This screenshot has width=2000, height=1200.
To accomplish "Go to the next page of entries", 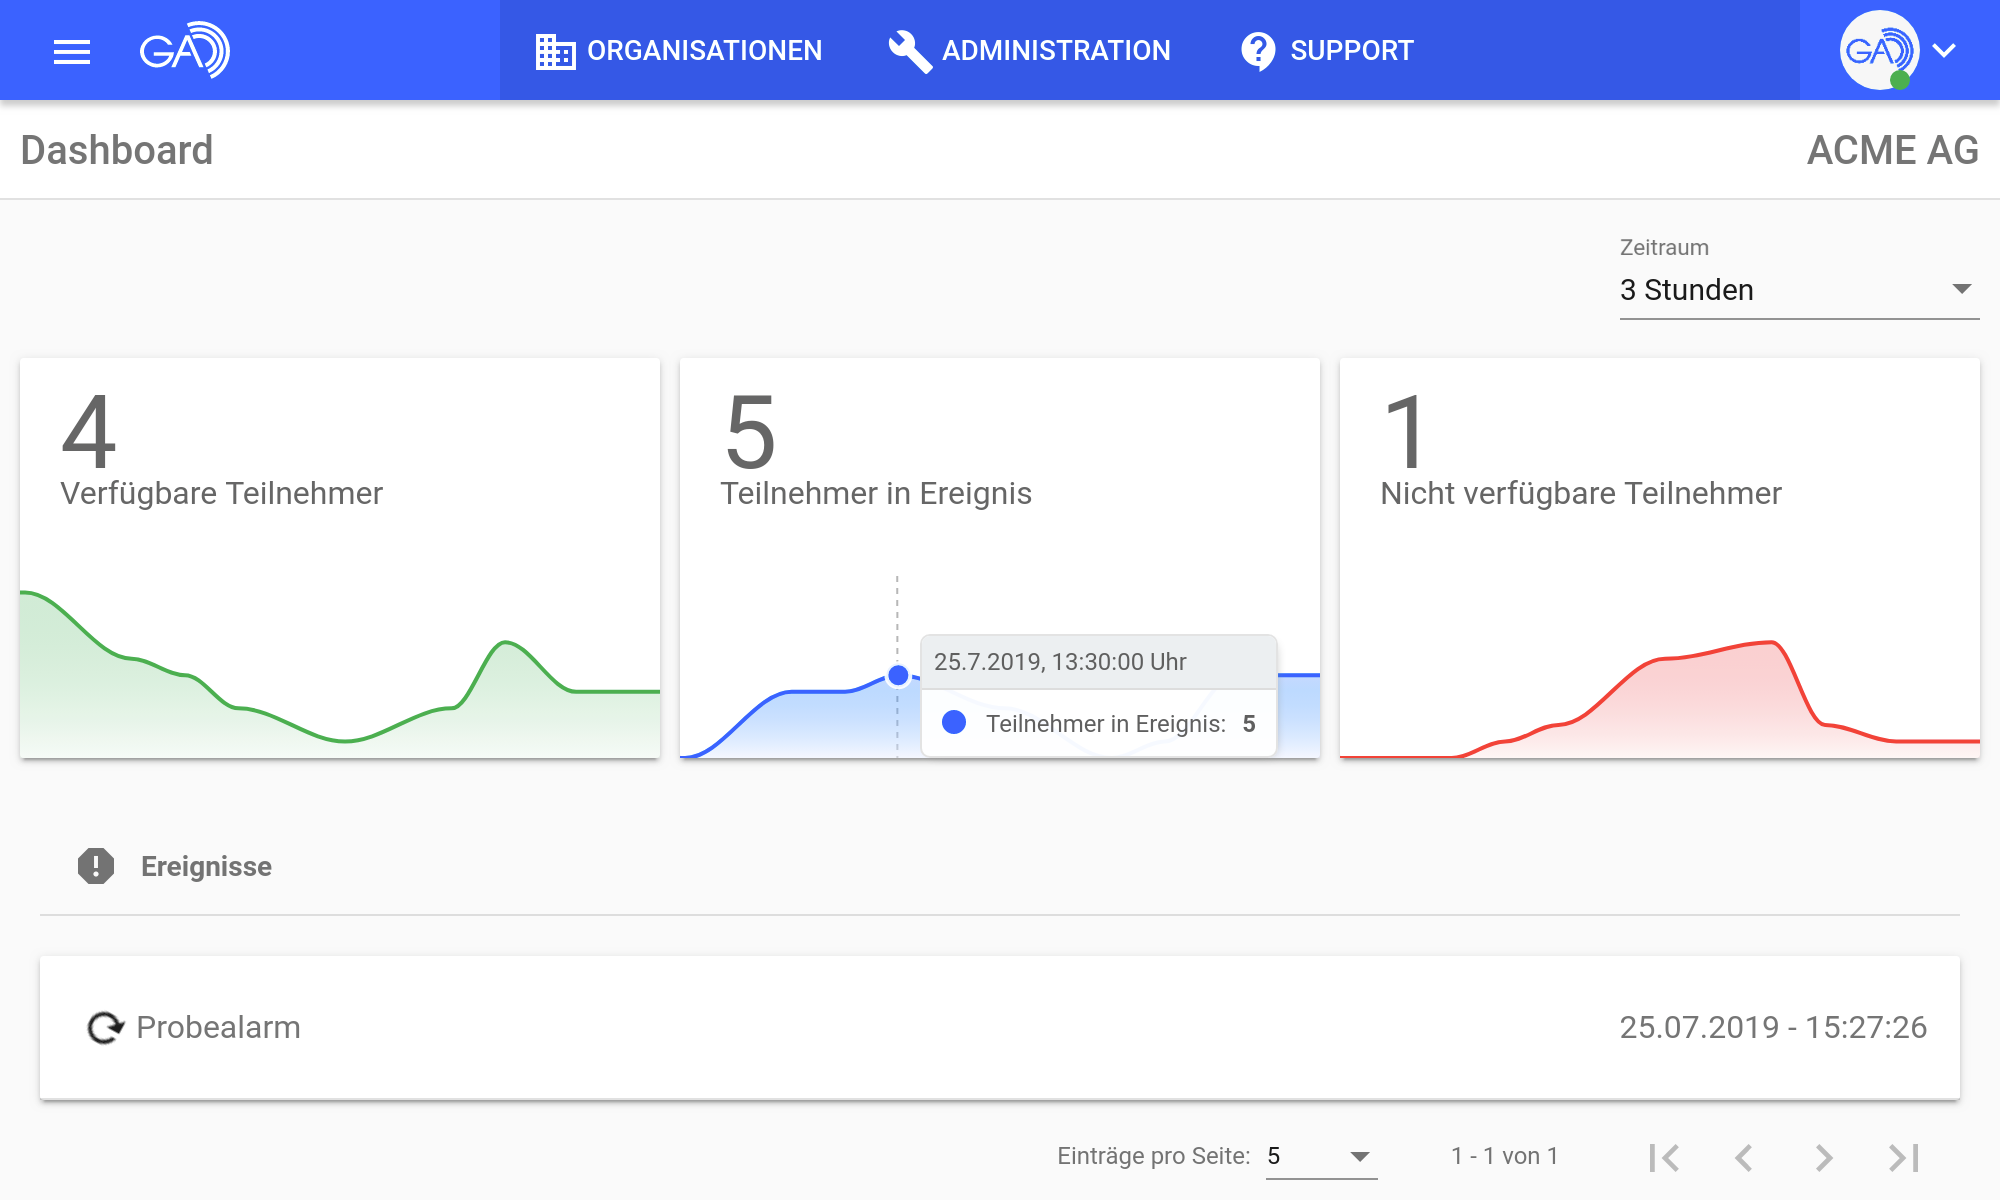I will click(x=1823, y=1157).
